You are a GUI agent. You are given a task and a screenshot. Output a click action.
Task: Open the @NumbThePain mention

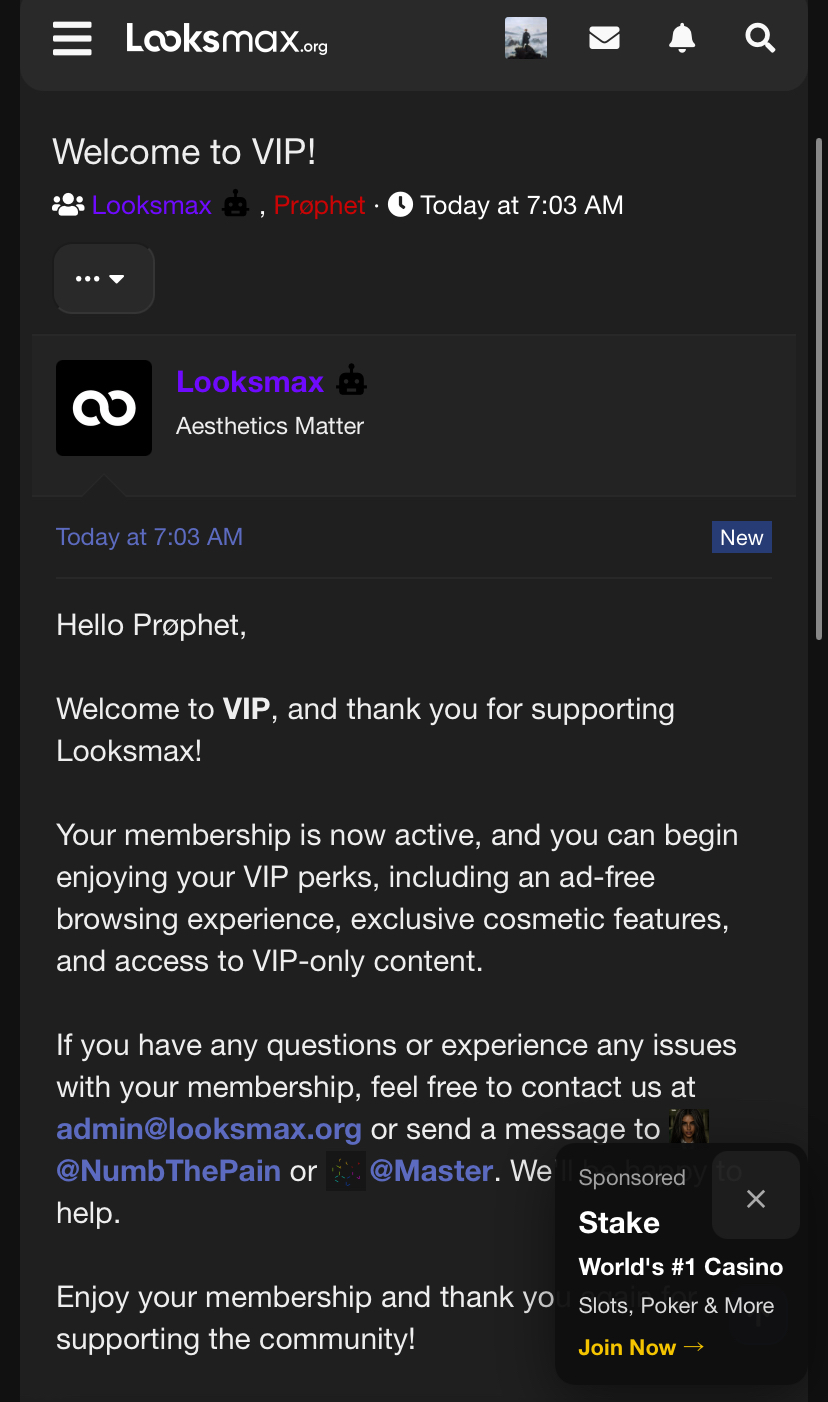click(x=168, y=1171)
